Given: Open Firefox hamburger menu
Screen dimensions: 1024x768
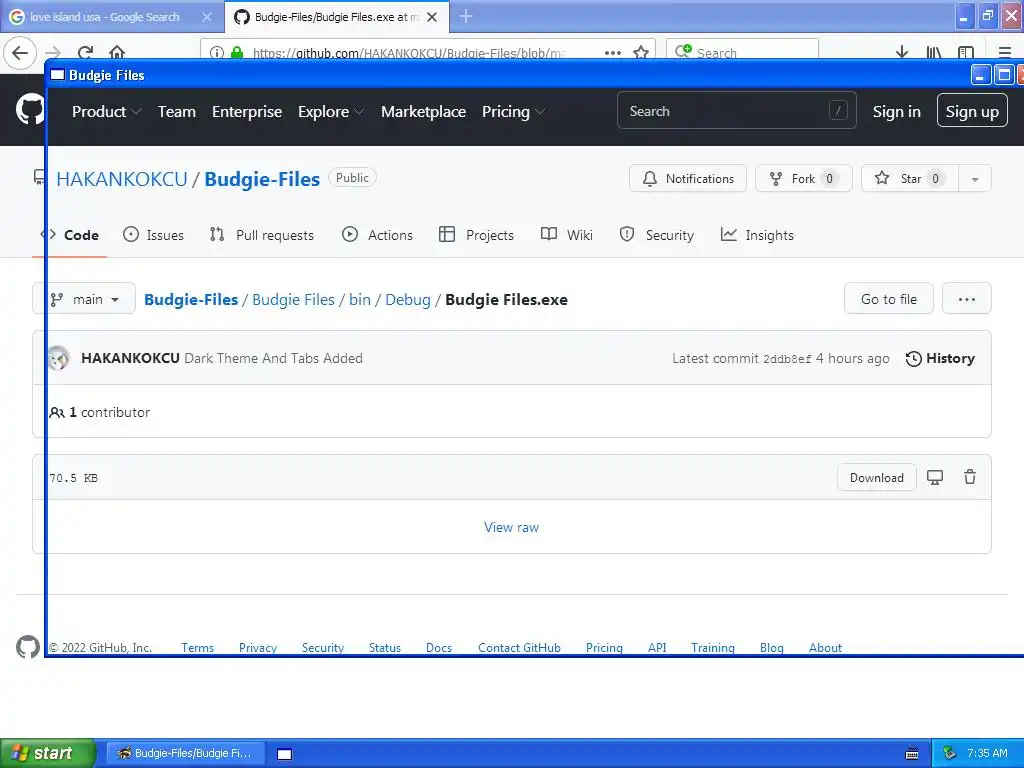Looking at the screenshot, I should [x=1005, y=52].
